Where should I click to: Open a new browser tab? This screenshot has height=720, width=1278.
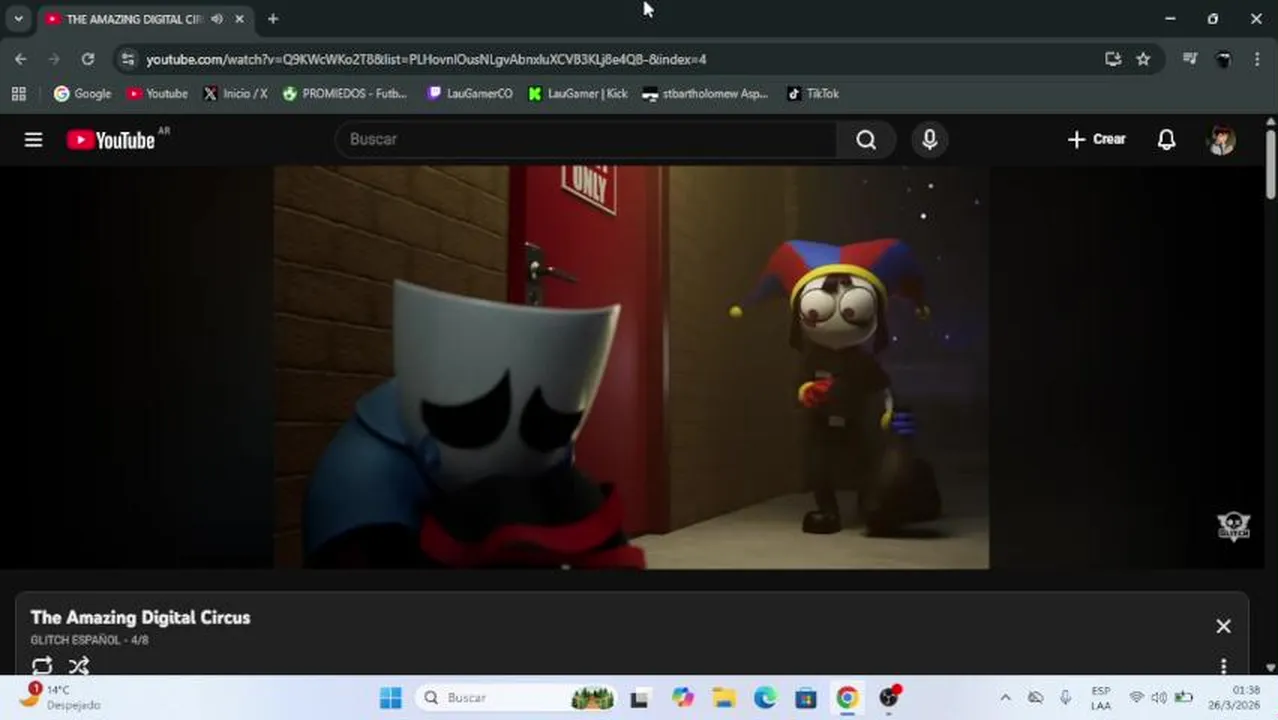[273, 19]
